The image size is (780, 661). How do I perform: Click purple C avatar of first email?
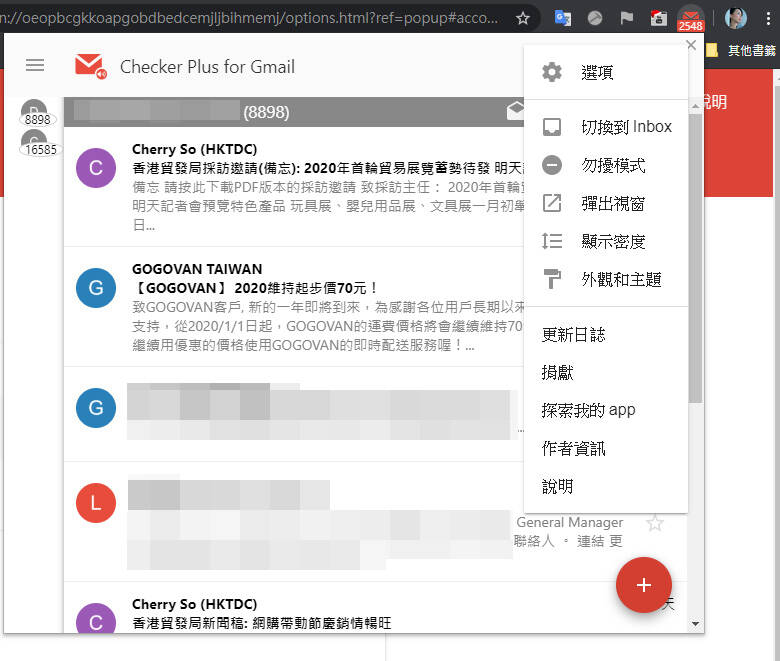point(96,168)
